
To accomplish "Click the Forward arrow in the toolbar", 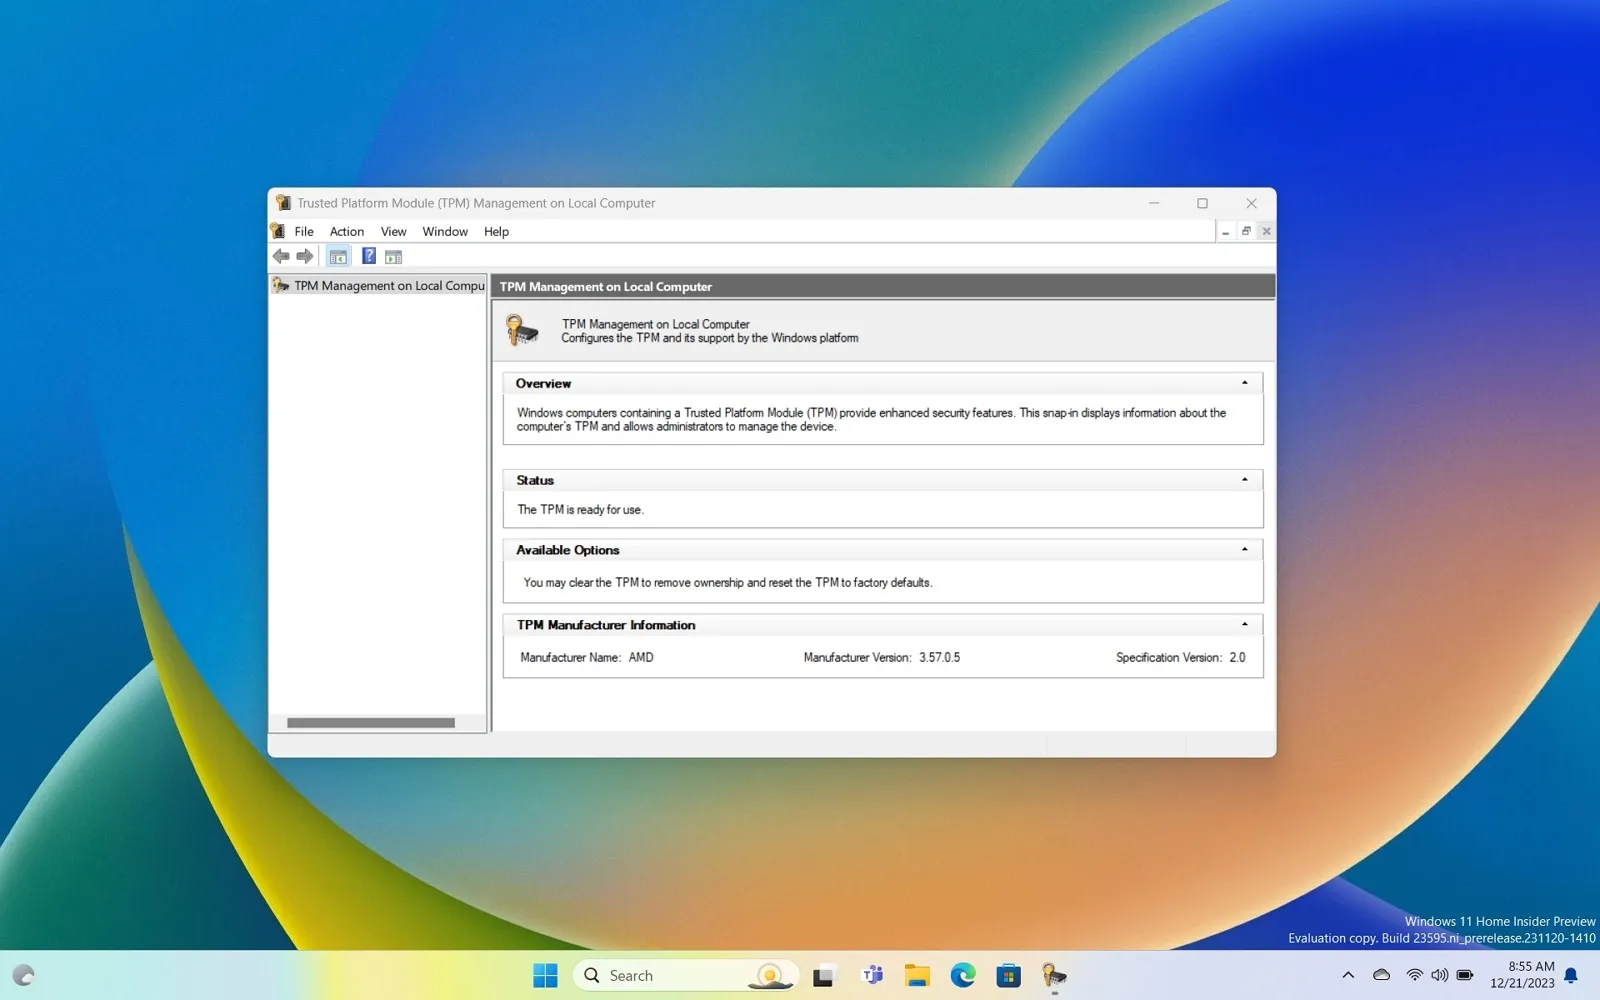I will coord(305,257).
